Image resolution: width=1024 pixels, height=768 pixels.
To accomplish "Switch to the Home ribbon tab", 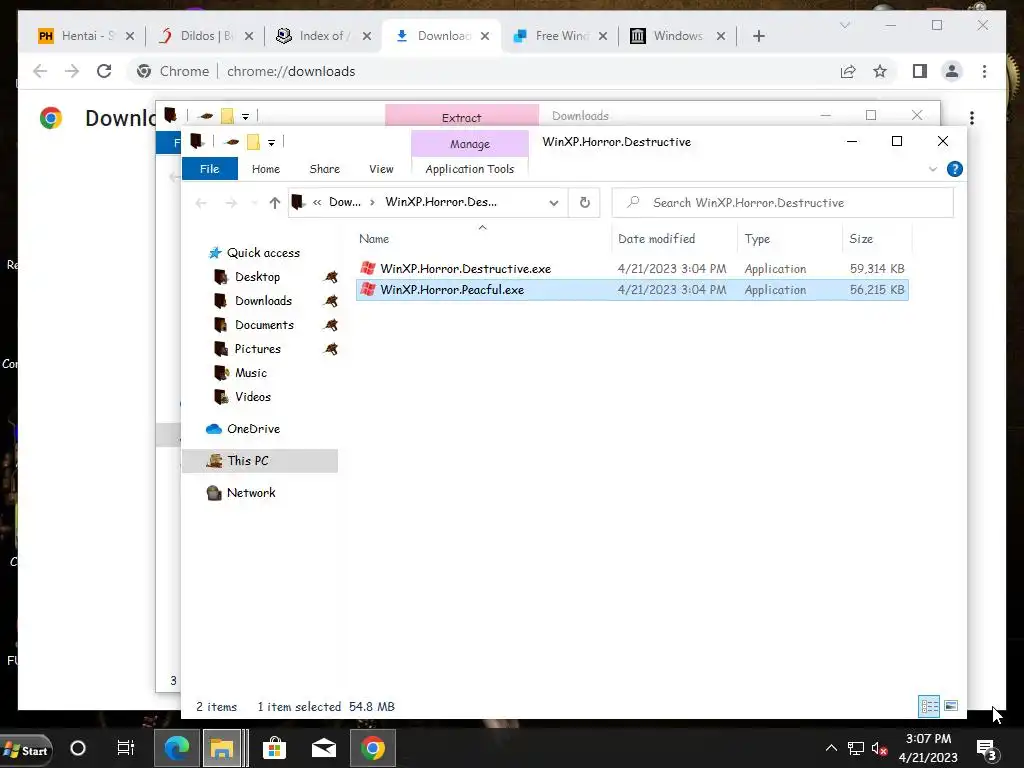I will (x=266, y=168).
